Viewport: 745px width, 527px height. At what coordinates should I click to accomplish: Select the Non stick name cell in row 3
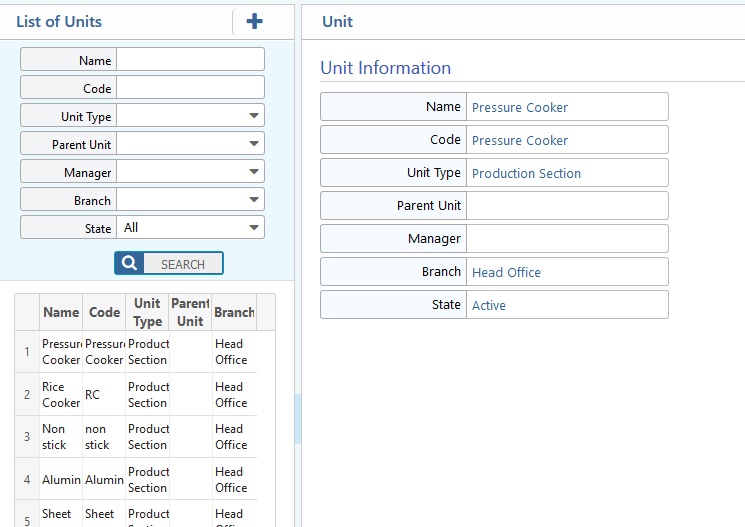61,437
